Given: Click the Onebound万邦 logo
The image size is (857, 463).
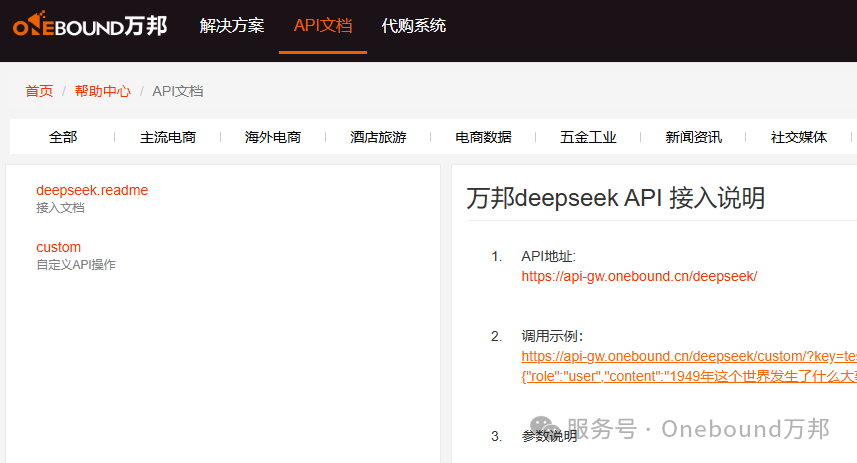Looking at the screenshot, I should pyautogui.click(x=90, y=25).
